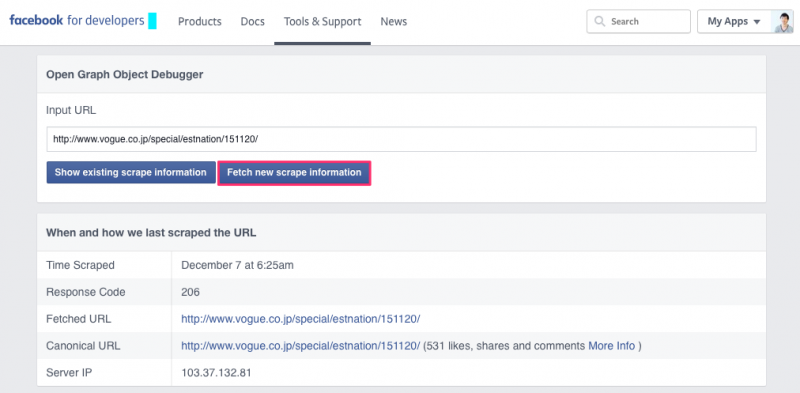Expand the My Apps dropdown
The height and width of the screenshot is (393, 800).
point(734,21)
